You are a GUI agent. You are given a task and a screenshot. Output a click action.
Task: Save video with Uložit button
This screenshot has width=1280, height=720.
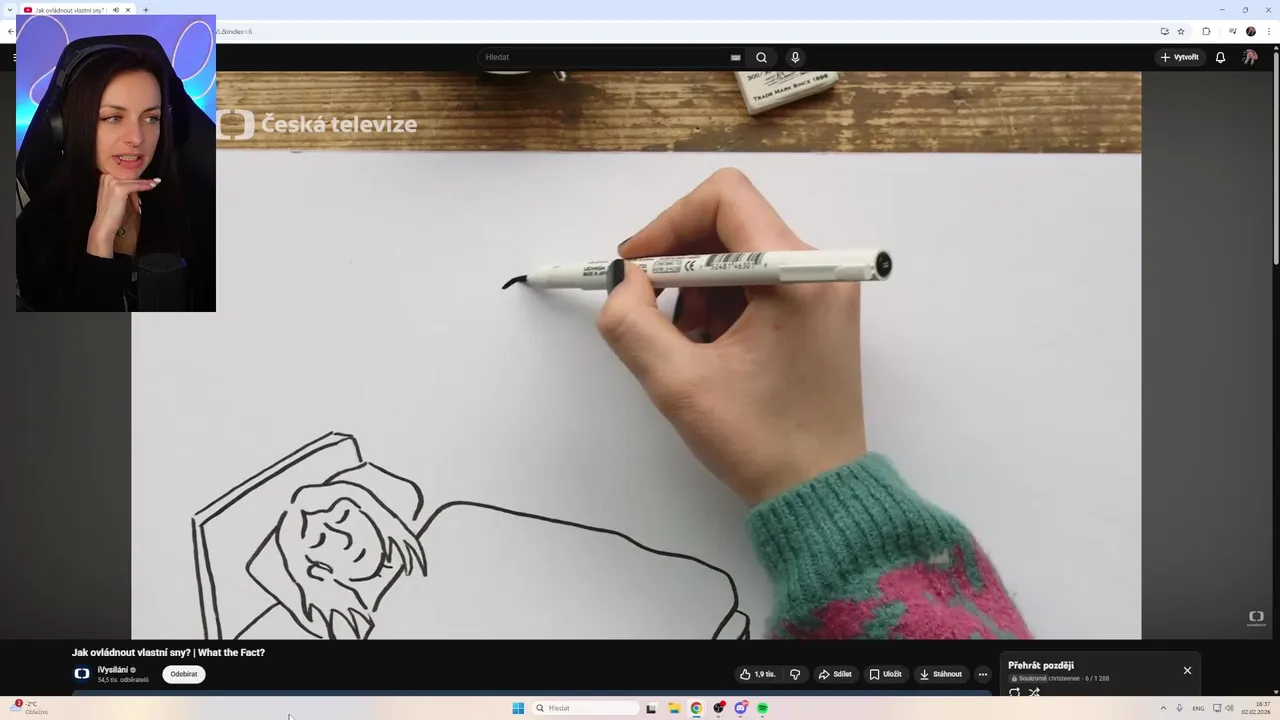coord(885,674)
